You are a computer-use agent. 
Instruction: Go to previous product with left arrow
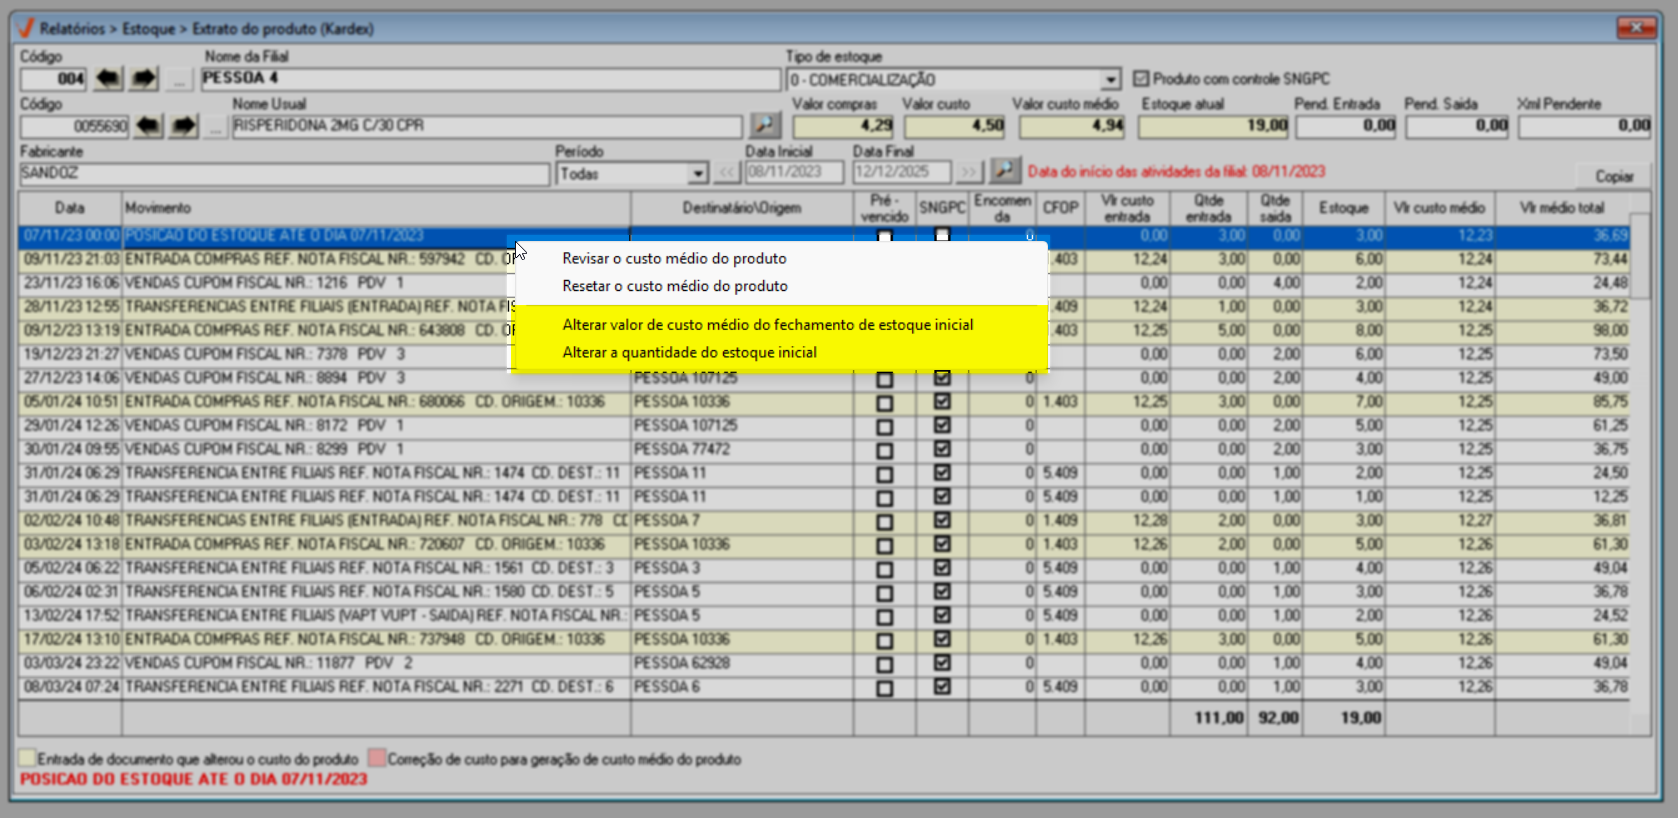148,126
